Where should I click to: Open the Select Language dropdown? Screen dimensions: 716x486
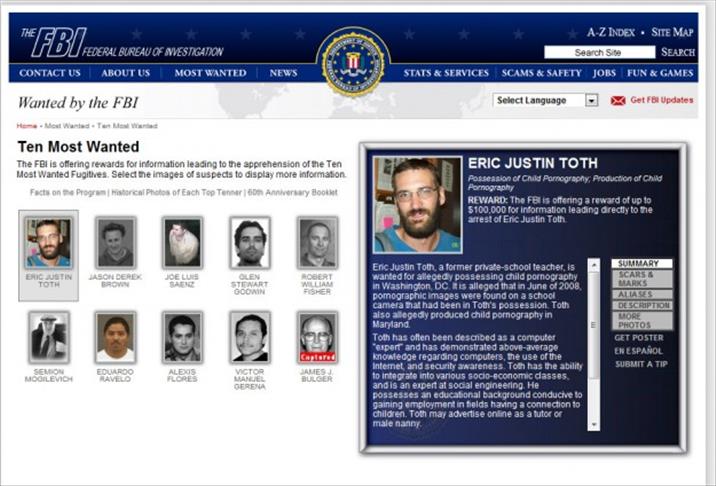click(x=545, y=100)
